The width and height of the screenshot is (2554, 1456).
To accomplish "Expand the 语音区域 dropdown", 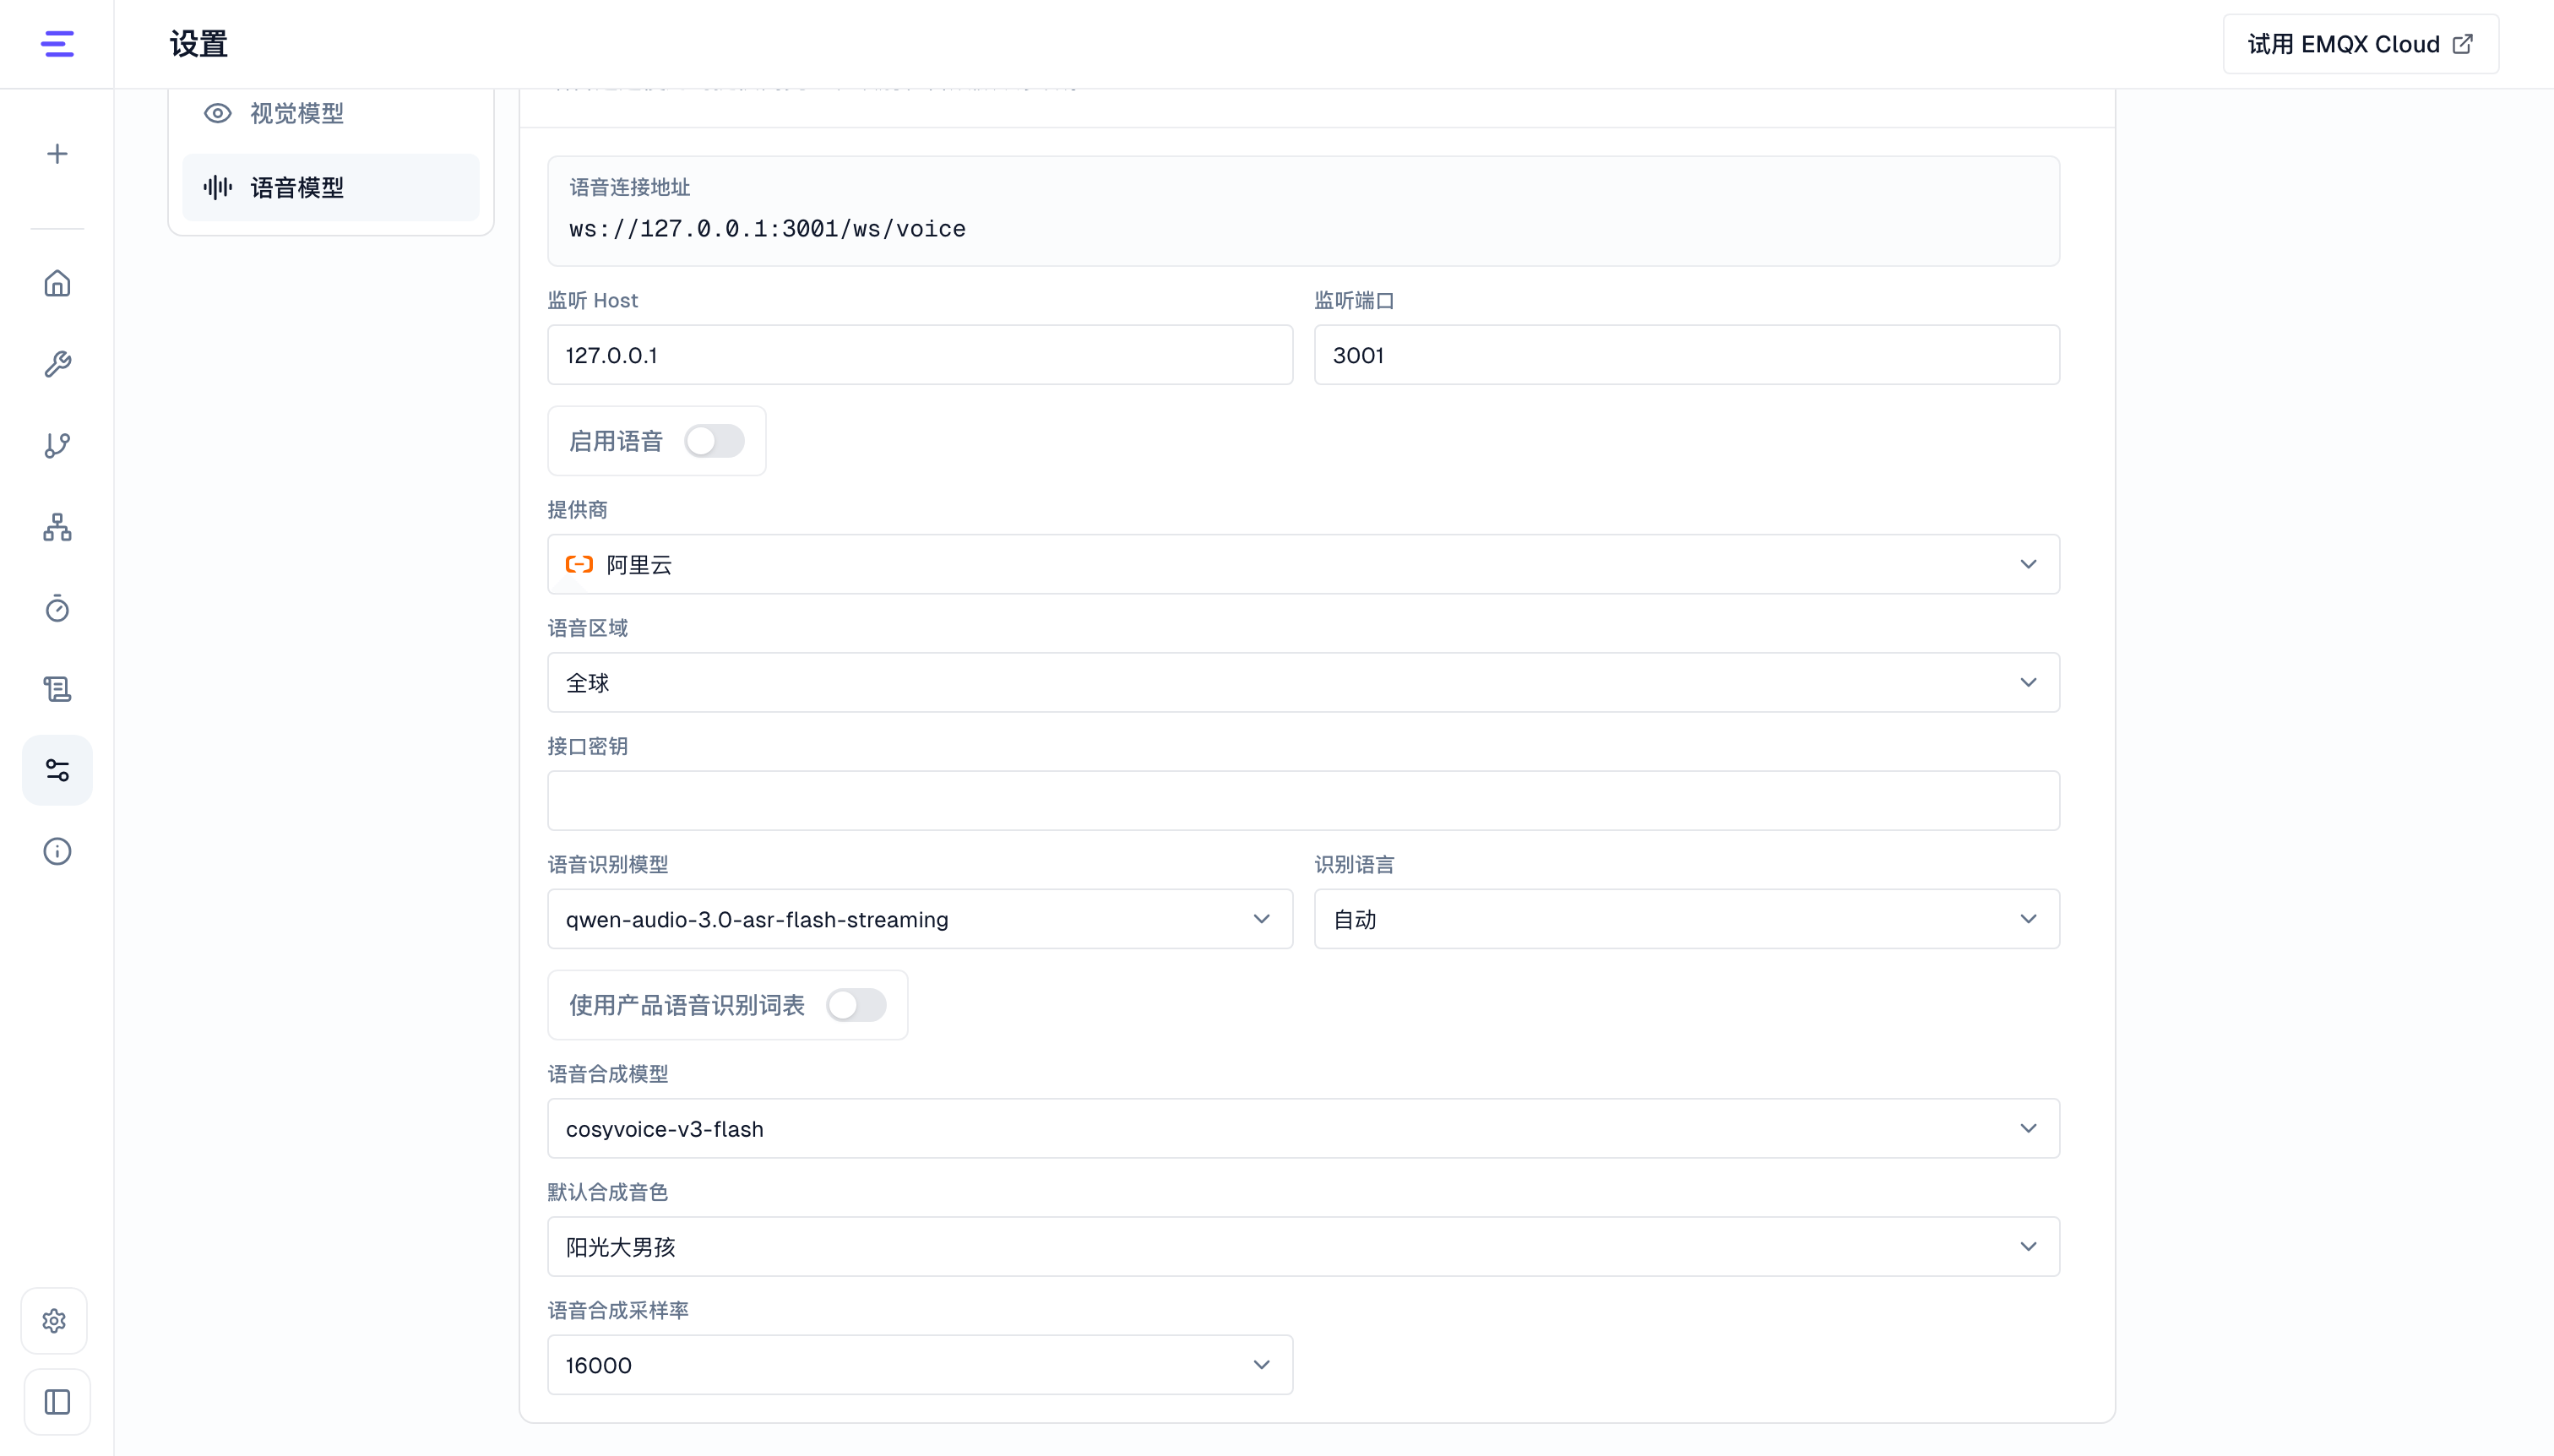I will 1303,683.
